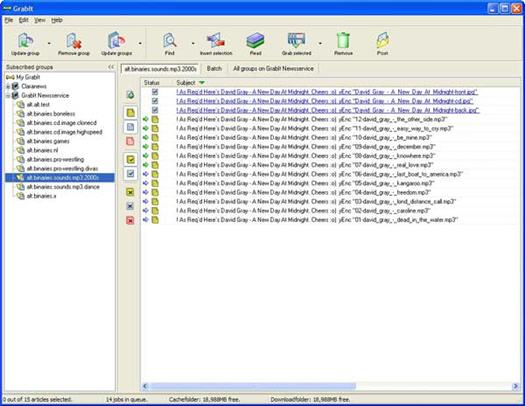Select the alt.binaries.sounds.mp3.2000s tab
The width and height of the screenshot is (525, 406).
point(160,69)
